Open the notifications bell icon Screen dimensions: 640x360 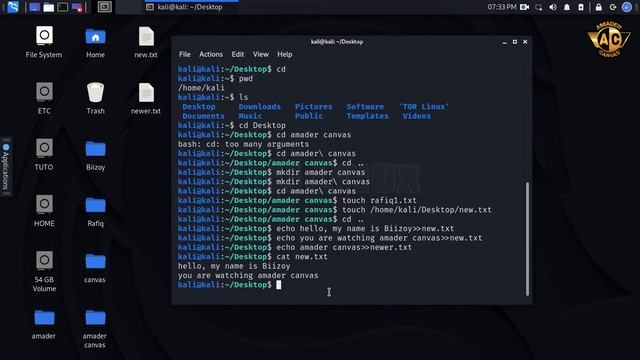(x=567, y=7)
